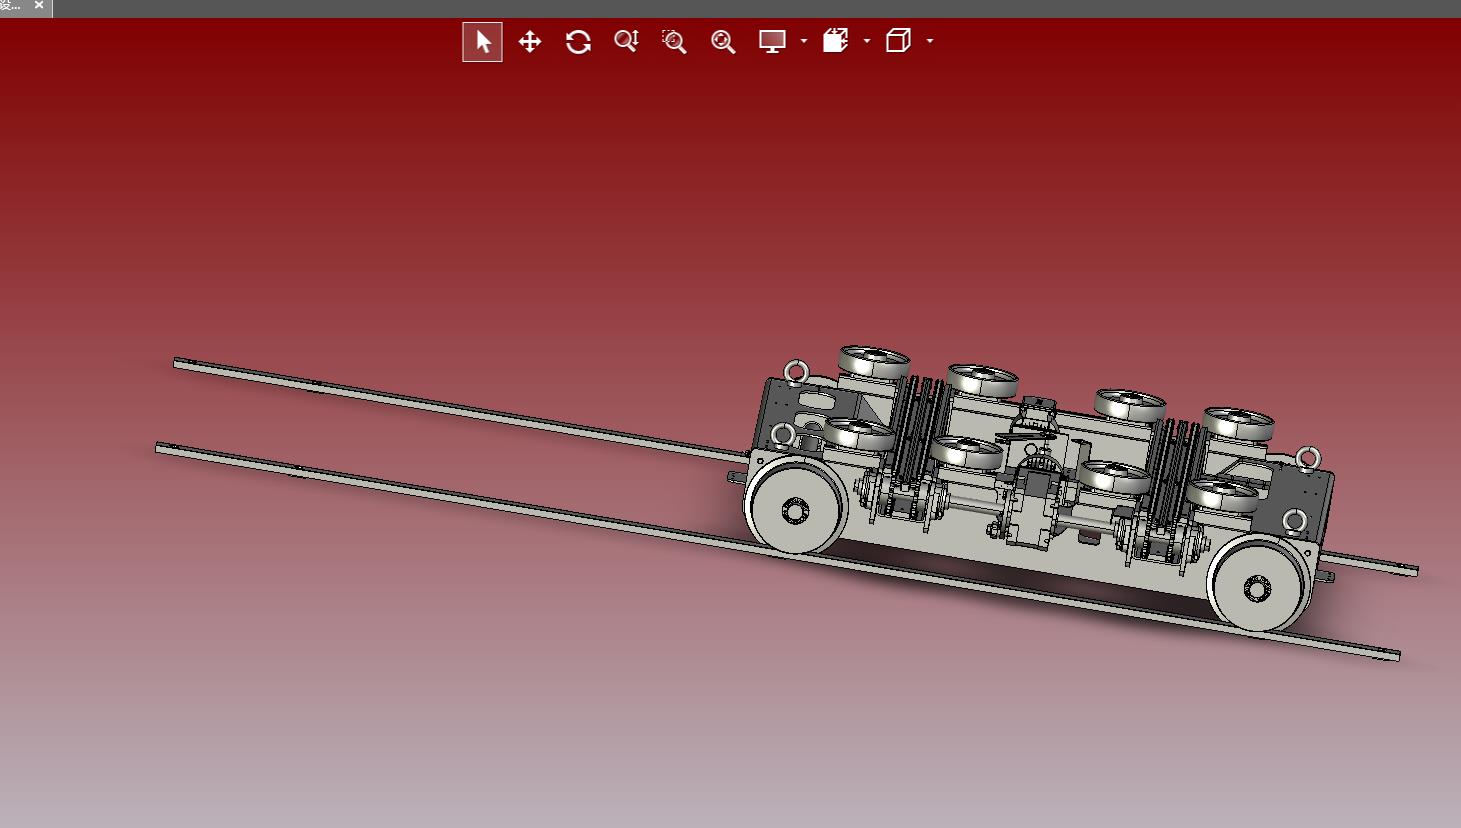Open the cube view orientation dropdown arrow
This screenshot has height=828, width=1461.
click(930, 41)
